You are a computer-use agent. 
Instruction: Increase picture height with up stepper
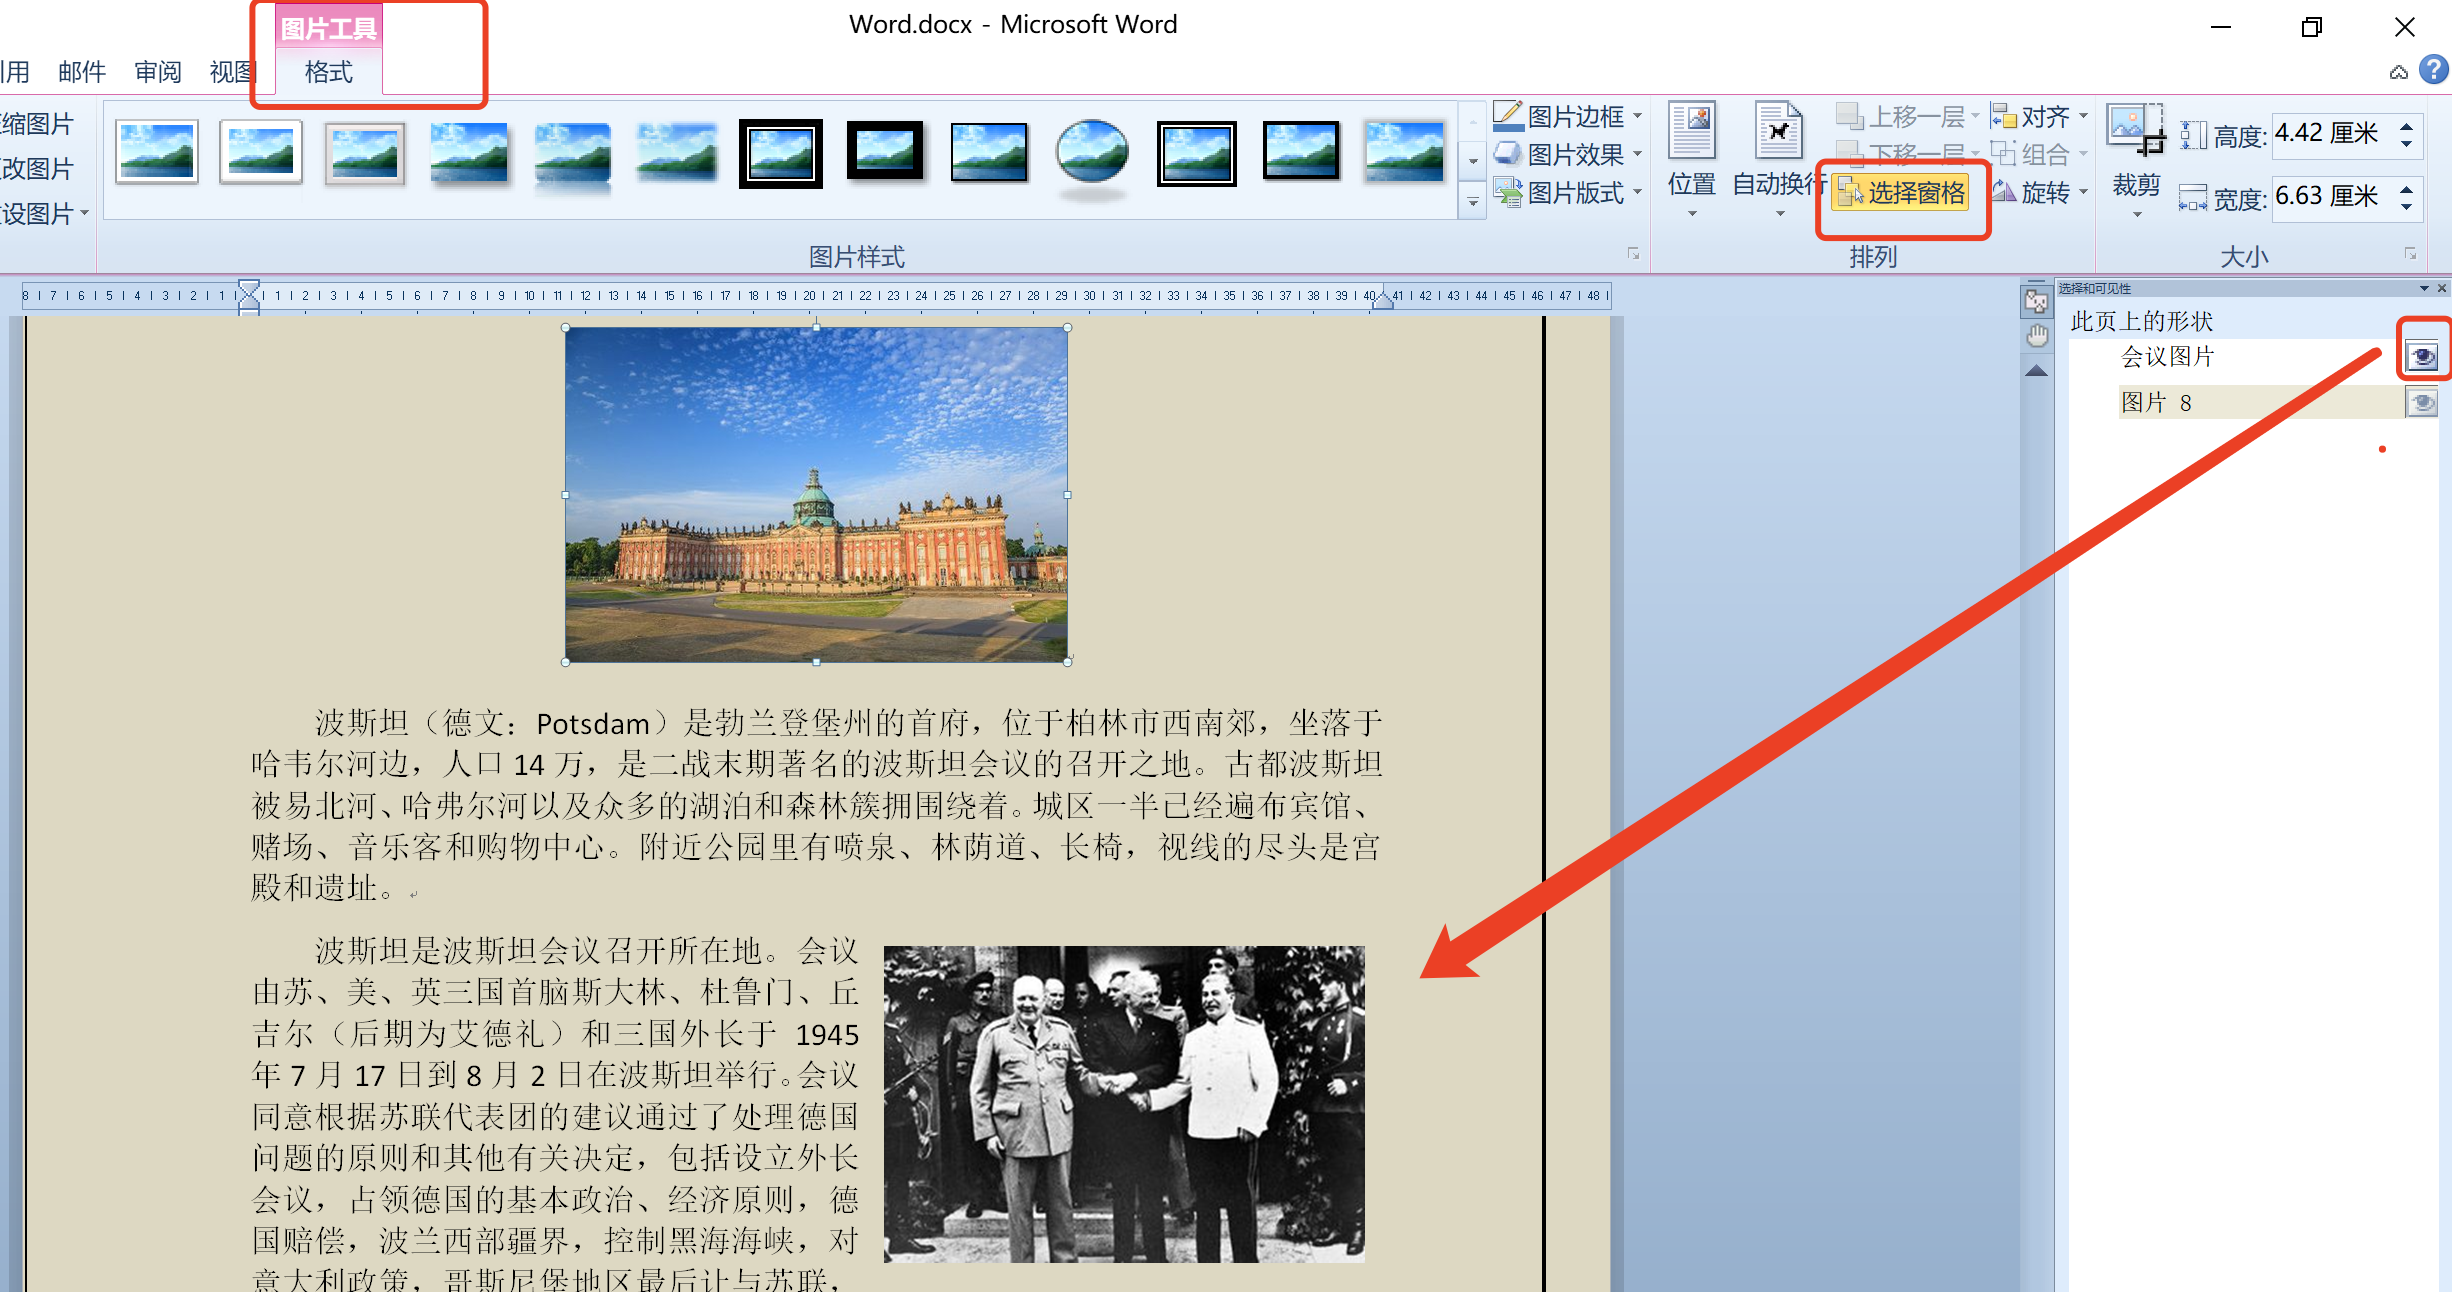tap(2407, 125)
